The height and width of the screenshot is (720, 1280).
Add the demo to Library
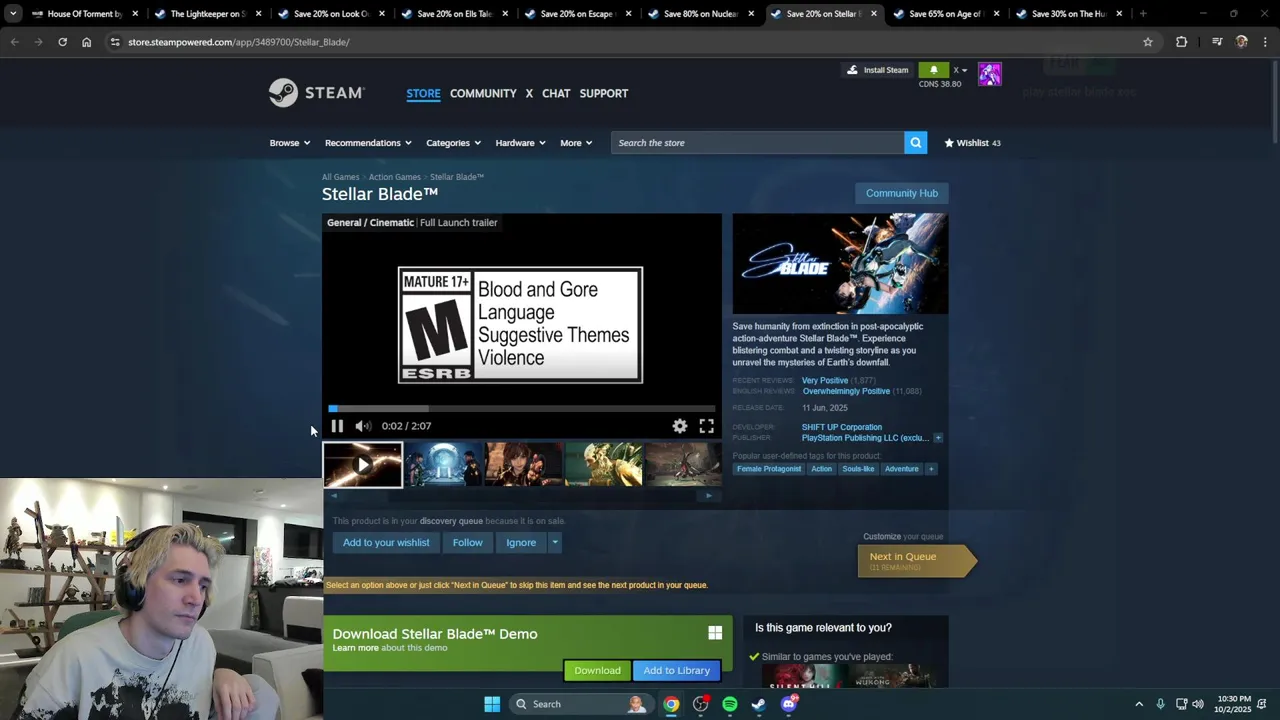[x=677, y=670]
